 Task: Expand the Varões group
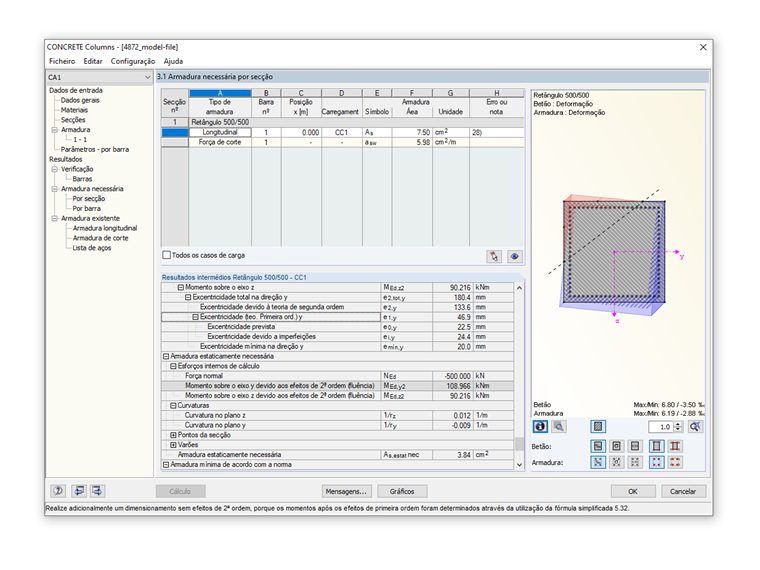click(x=173, y=444)
